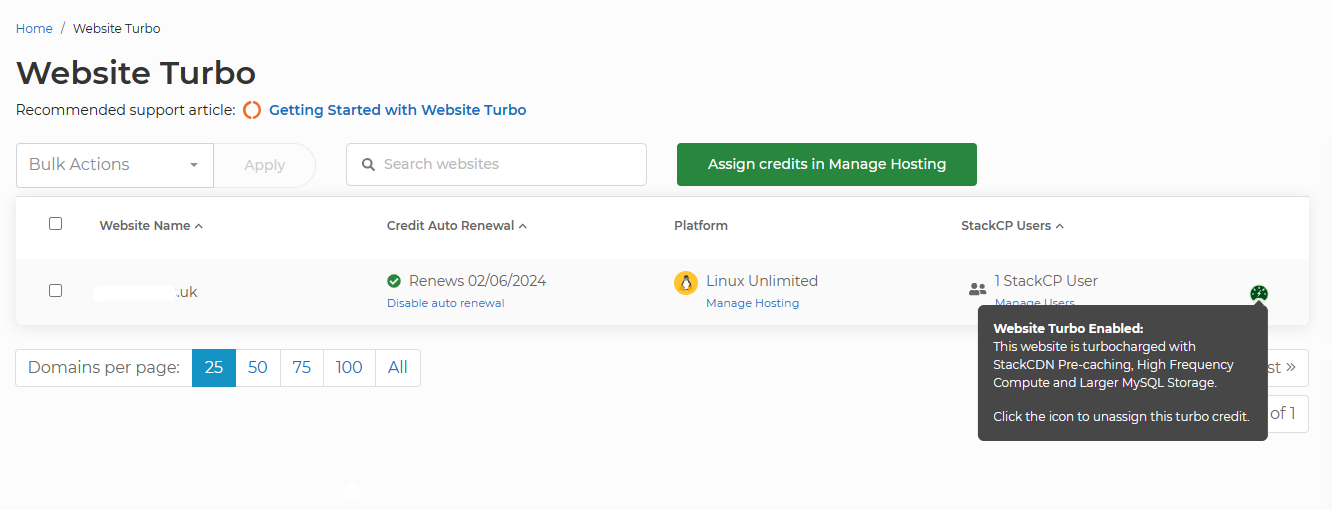The height and width of the screenshot is (510, 1332).
Task: Click the Platform column header
Action: coord(701,226)
